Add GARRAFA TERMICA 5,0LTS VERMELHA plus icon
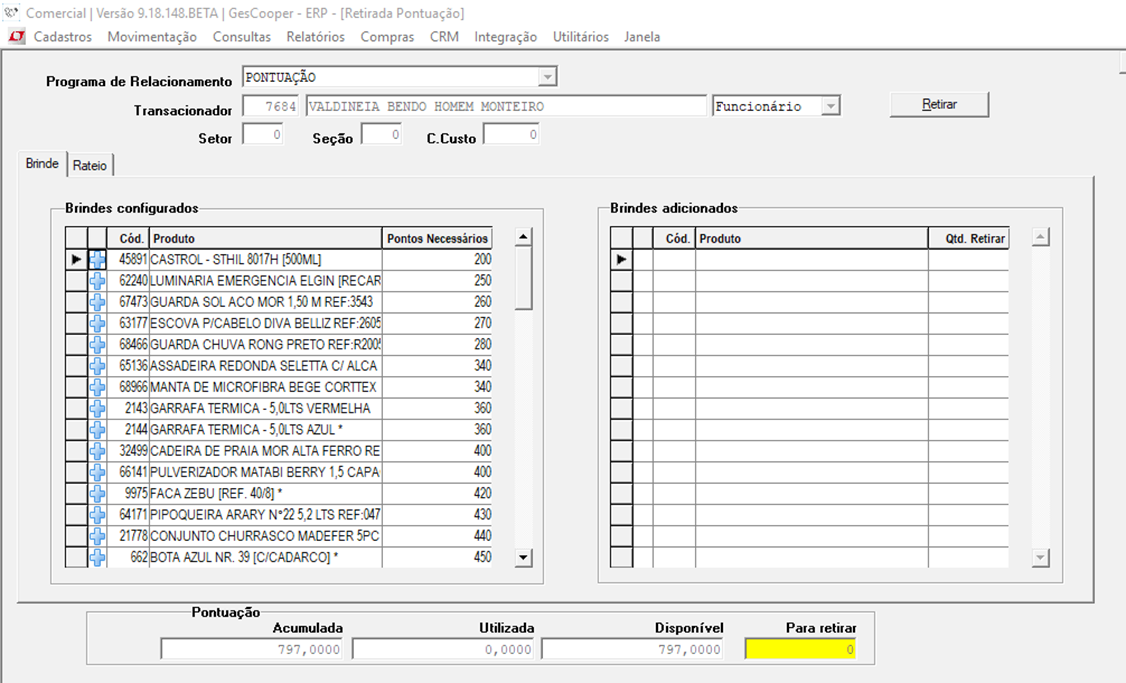The width and height of the screenshot is (1126, 683). (x=97, y=408)
